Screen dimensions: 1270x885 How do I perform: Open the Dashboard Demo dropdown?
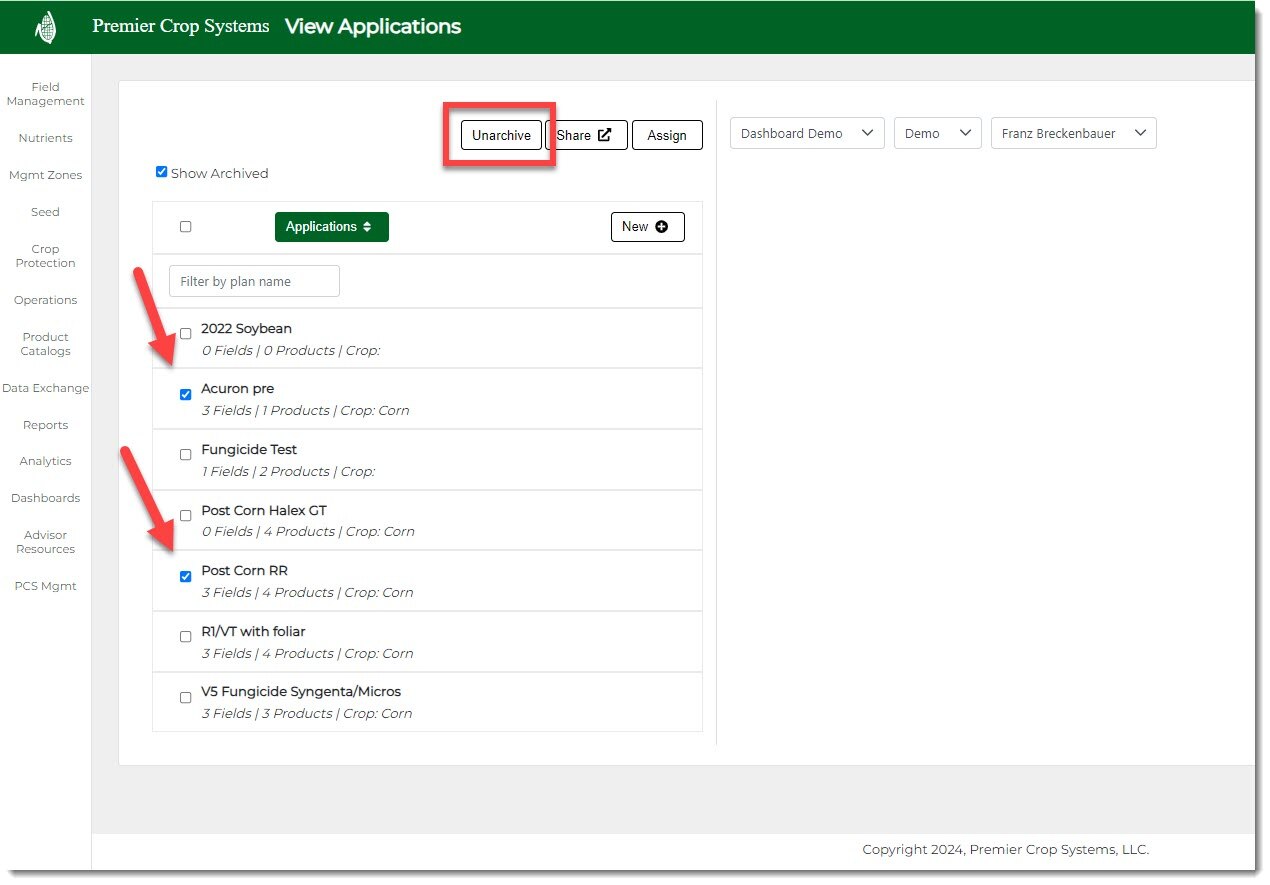tap(806, 134)
